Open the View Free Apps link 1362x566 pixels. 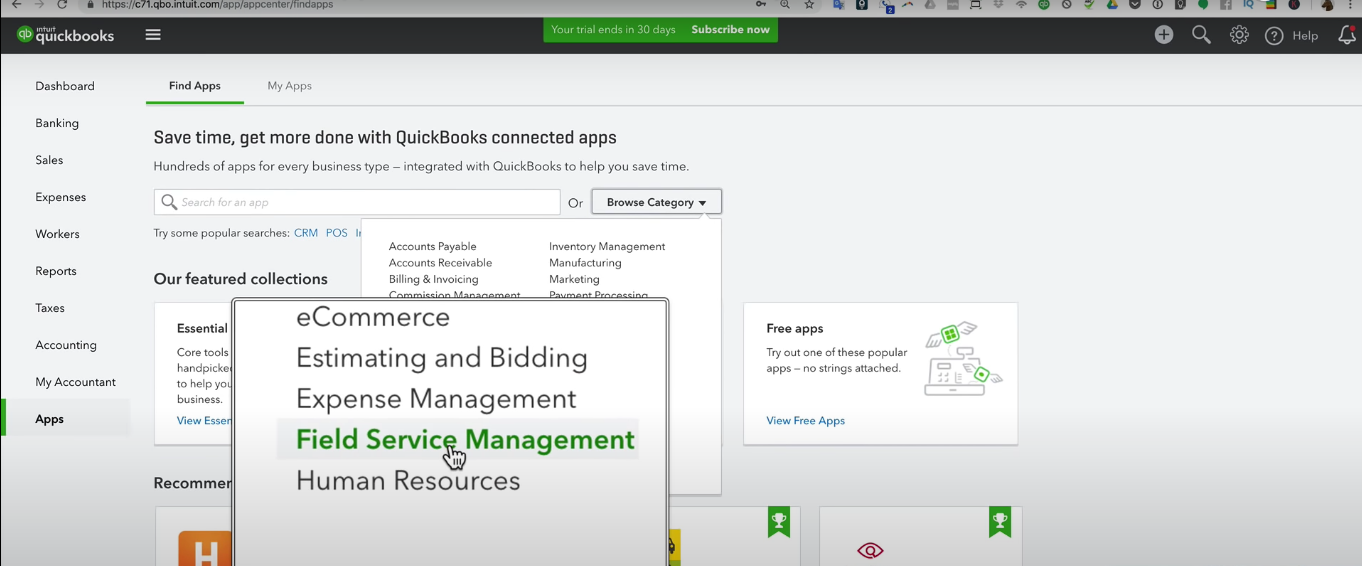[805, 421]
